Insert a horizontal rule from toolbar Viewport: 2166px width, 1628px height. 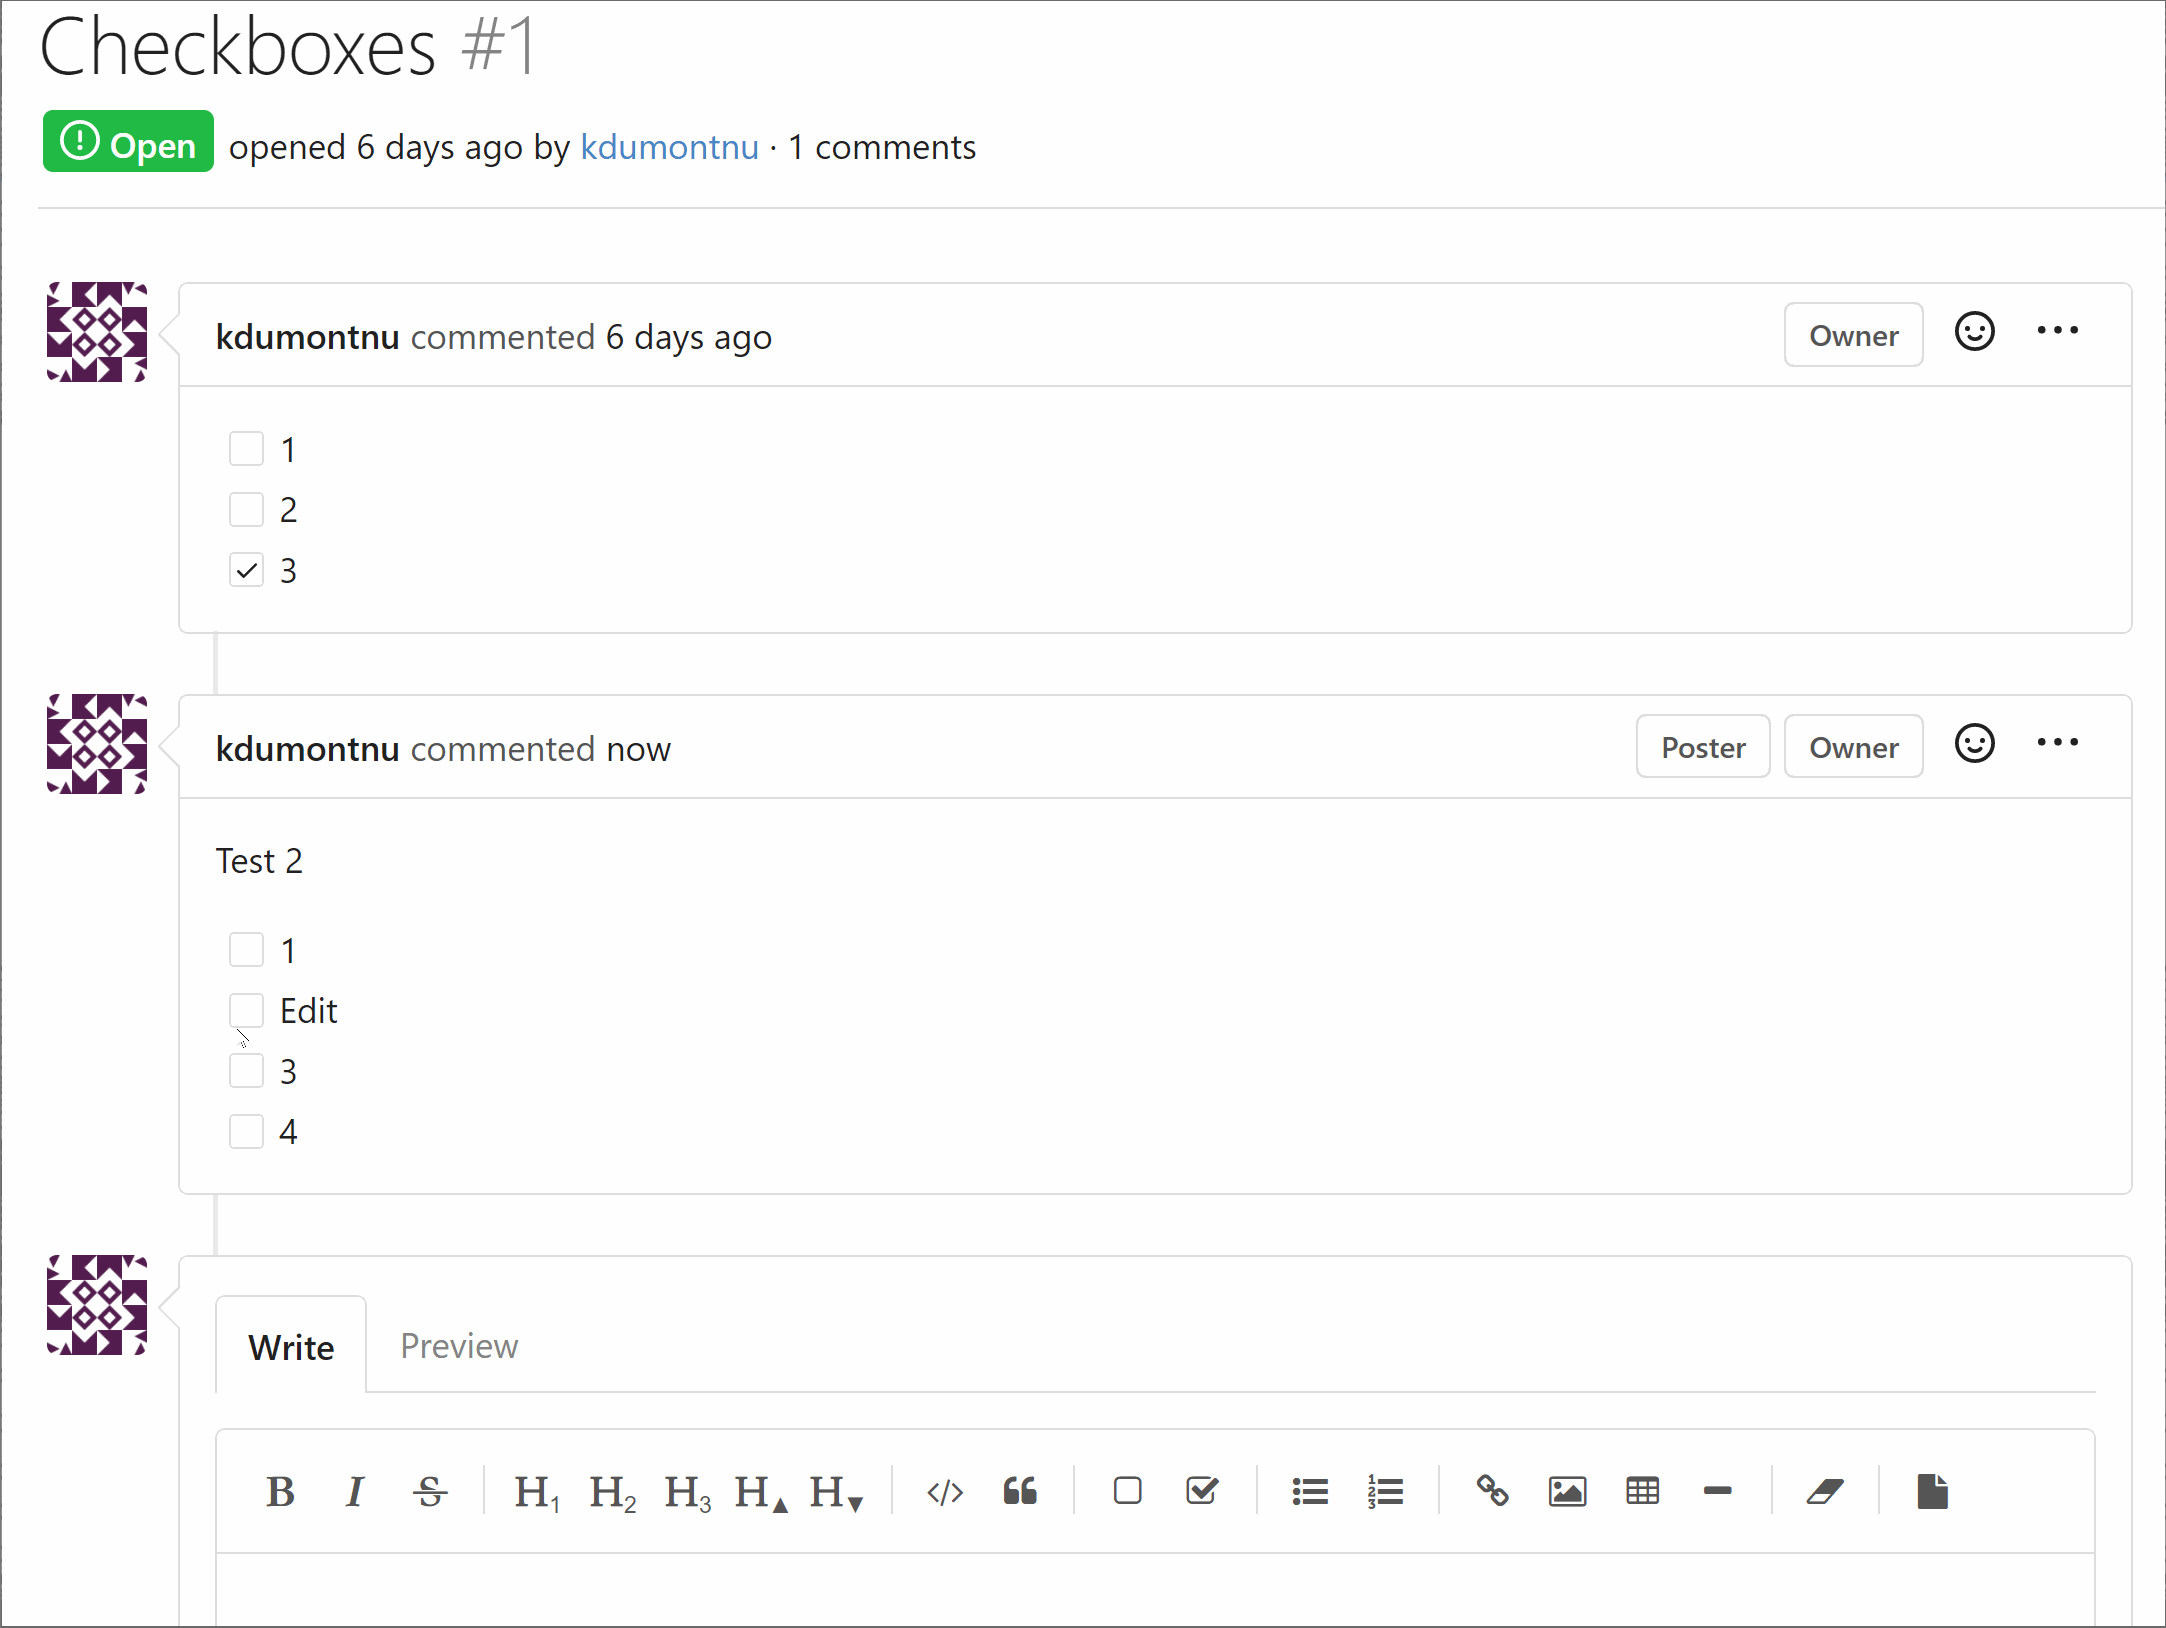pyautogui.click(x=1717, y=1491)
